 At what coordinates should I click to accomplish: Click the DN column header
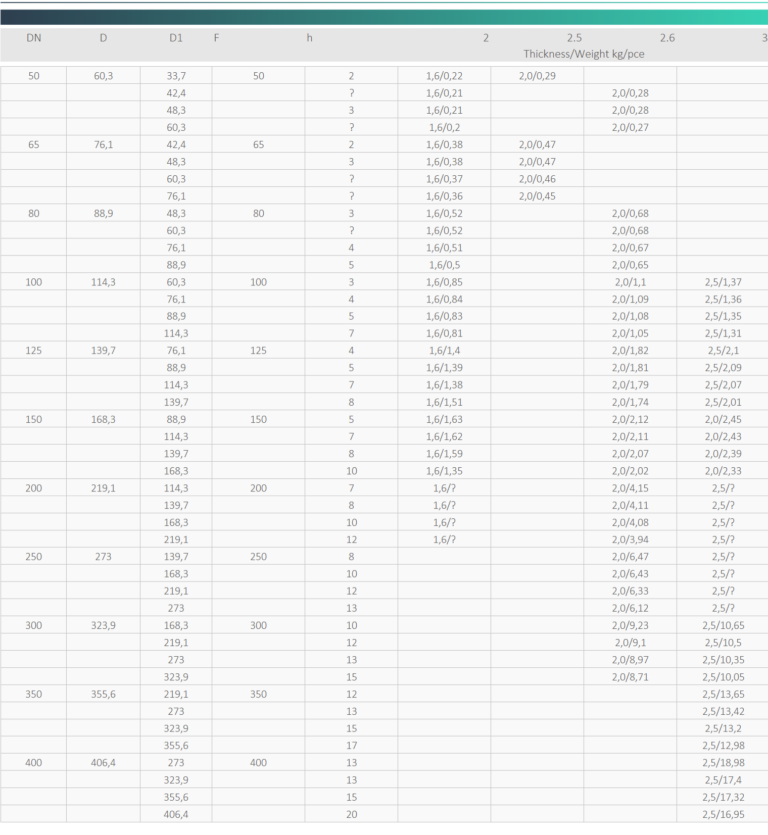(x=34, y=37)
